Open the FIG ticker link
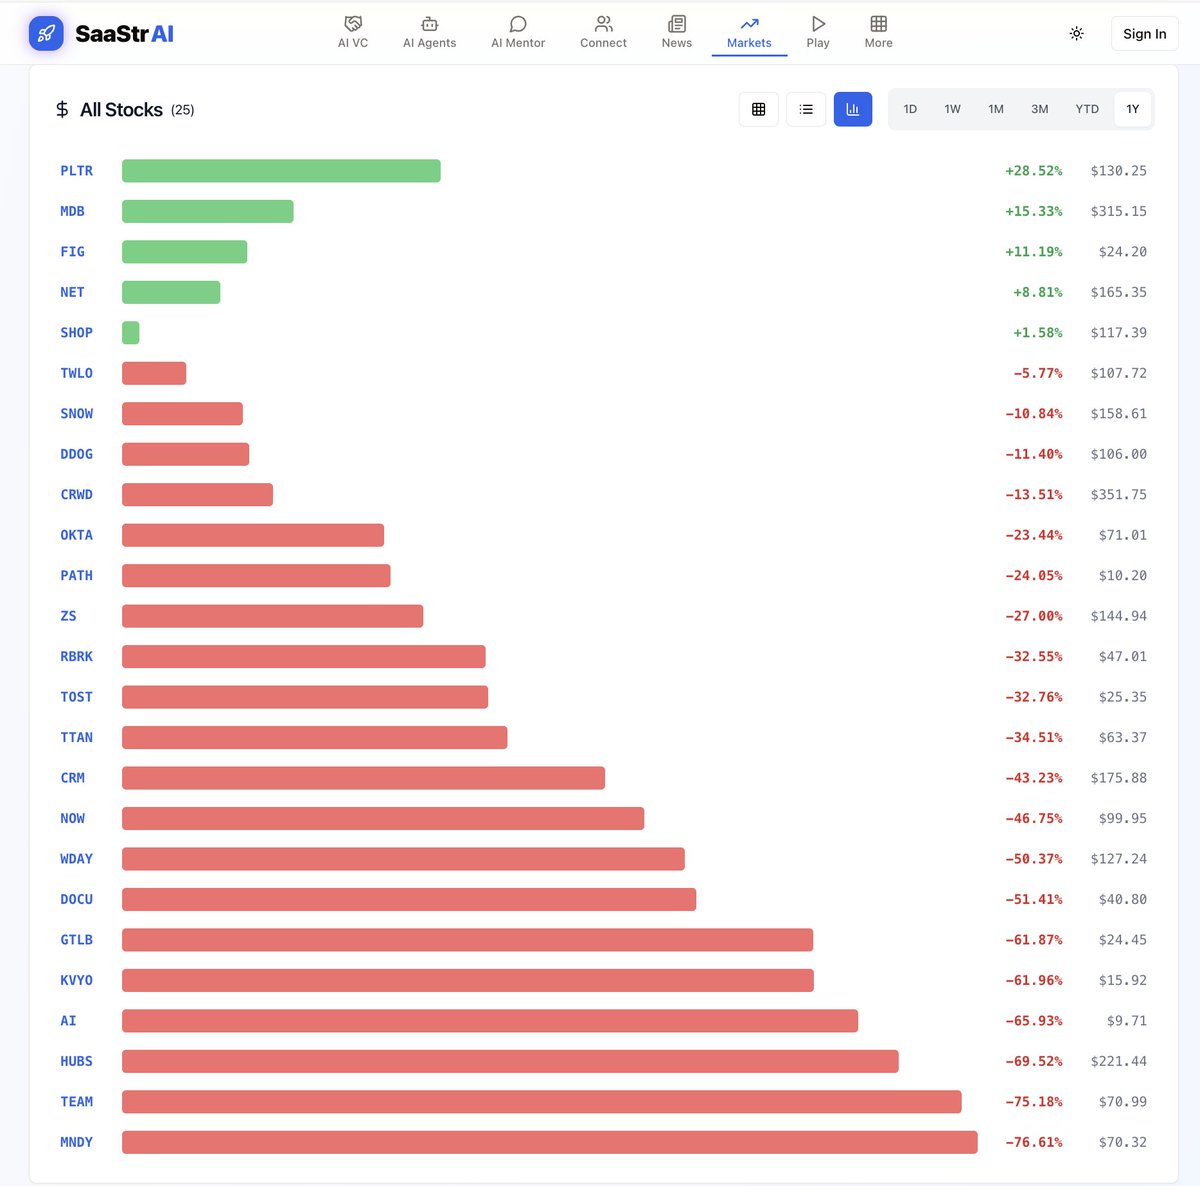This screenshot has width=1200, height=1186. [72, 252]
